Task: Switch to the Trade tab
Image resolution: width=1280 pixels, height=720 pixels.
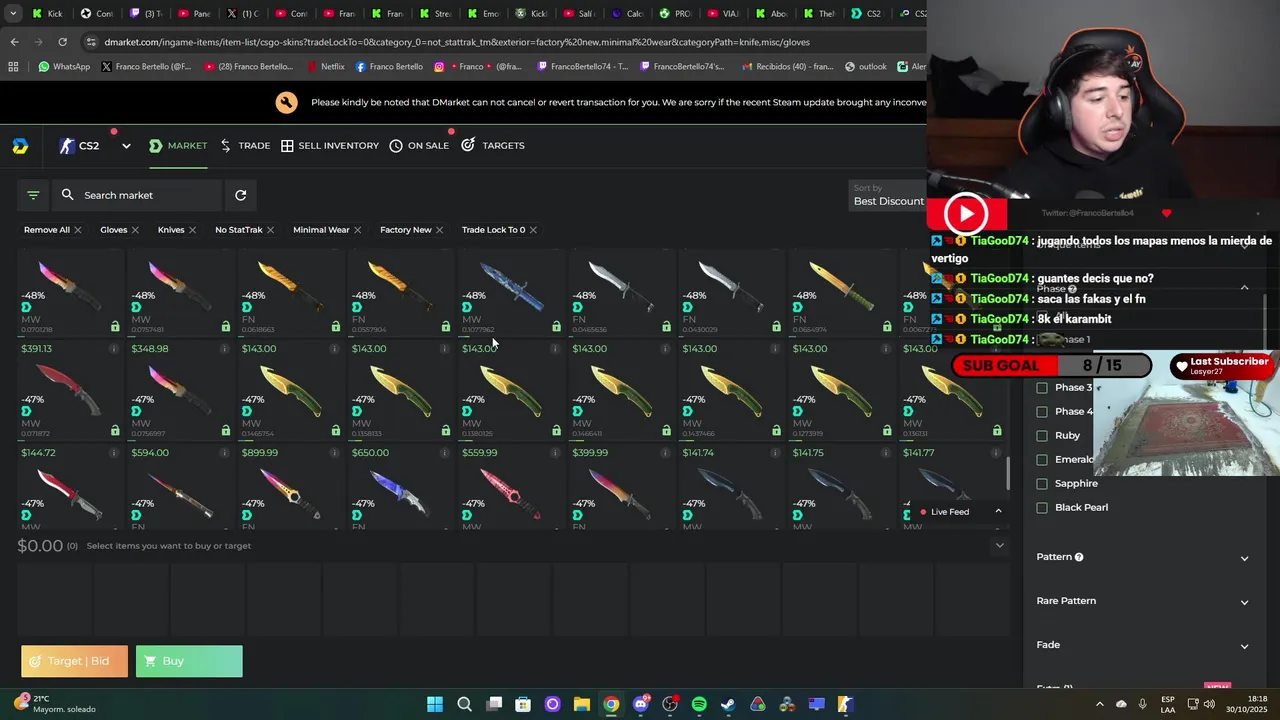Action: [x=245, y=146]
